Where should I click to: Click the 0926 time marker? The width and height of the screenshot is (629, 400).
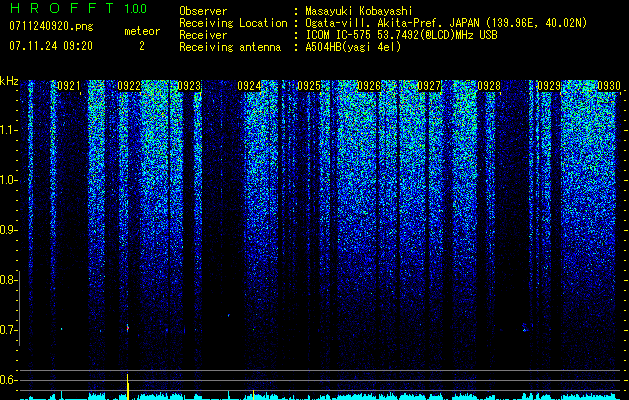tap(369, 86)
